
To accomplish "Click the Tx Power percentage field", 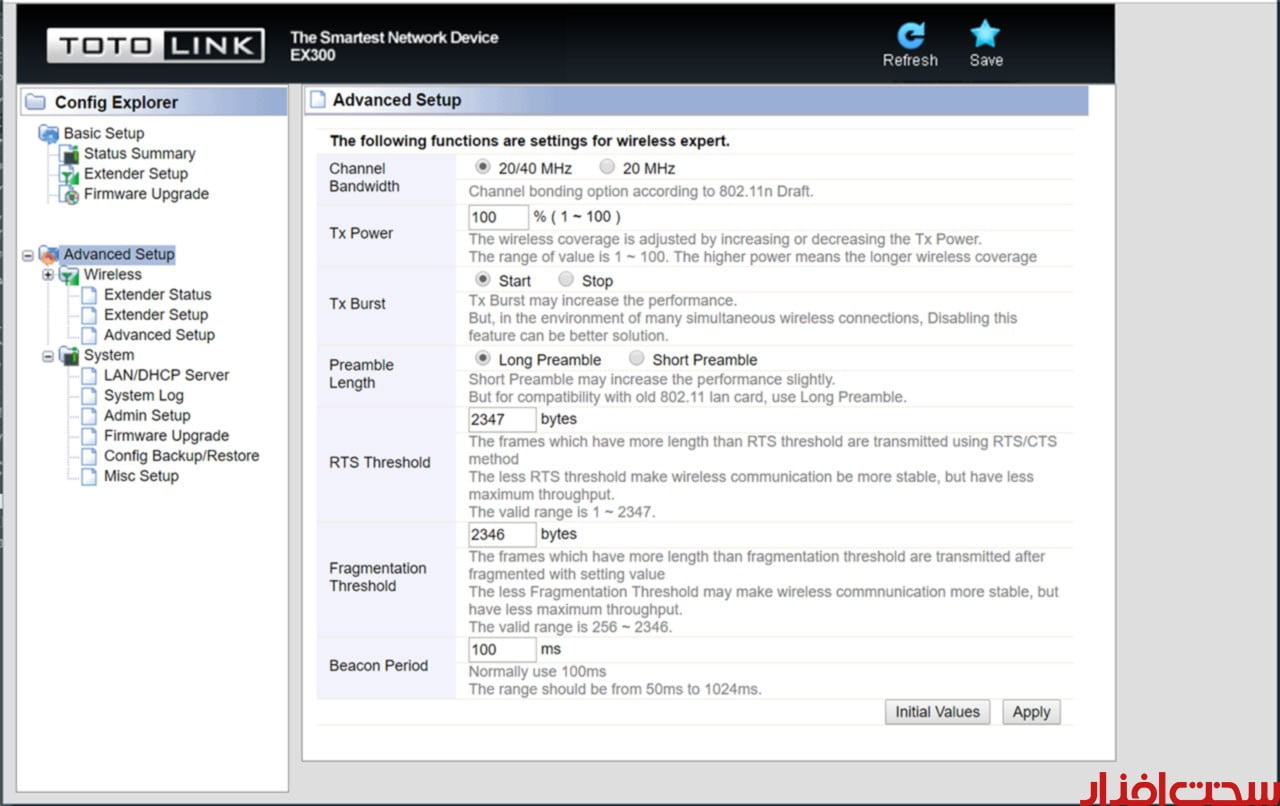I will (x=498, y=217).
